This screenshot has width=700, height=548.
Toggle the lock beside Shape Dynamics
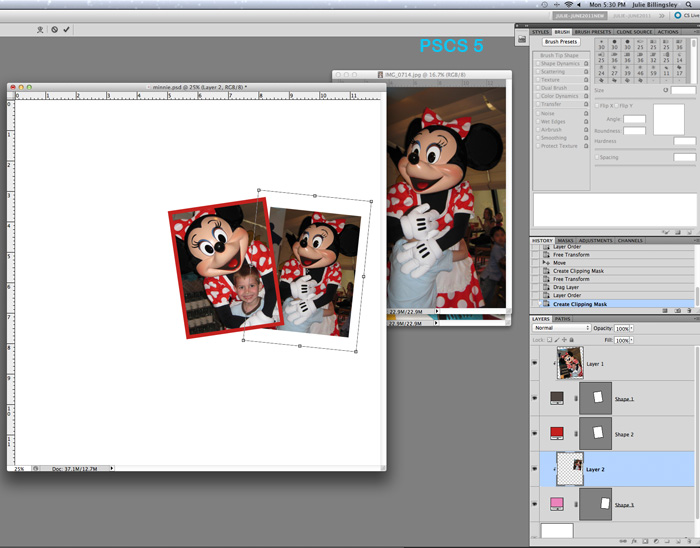(586, 63)
